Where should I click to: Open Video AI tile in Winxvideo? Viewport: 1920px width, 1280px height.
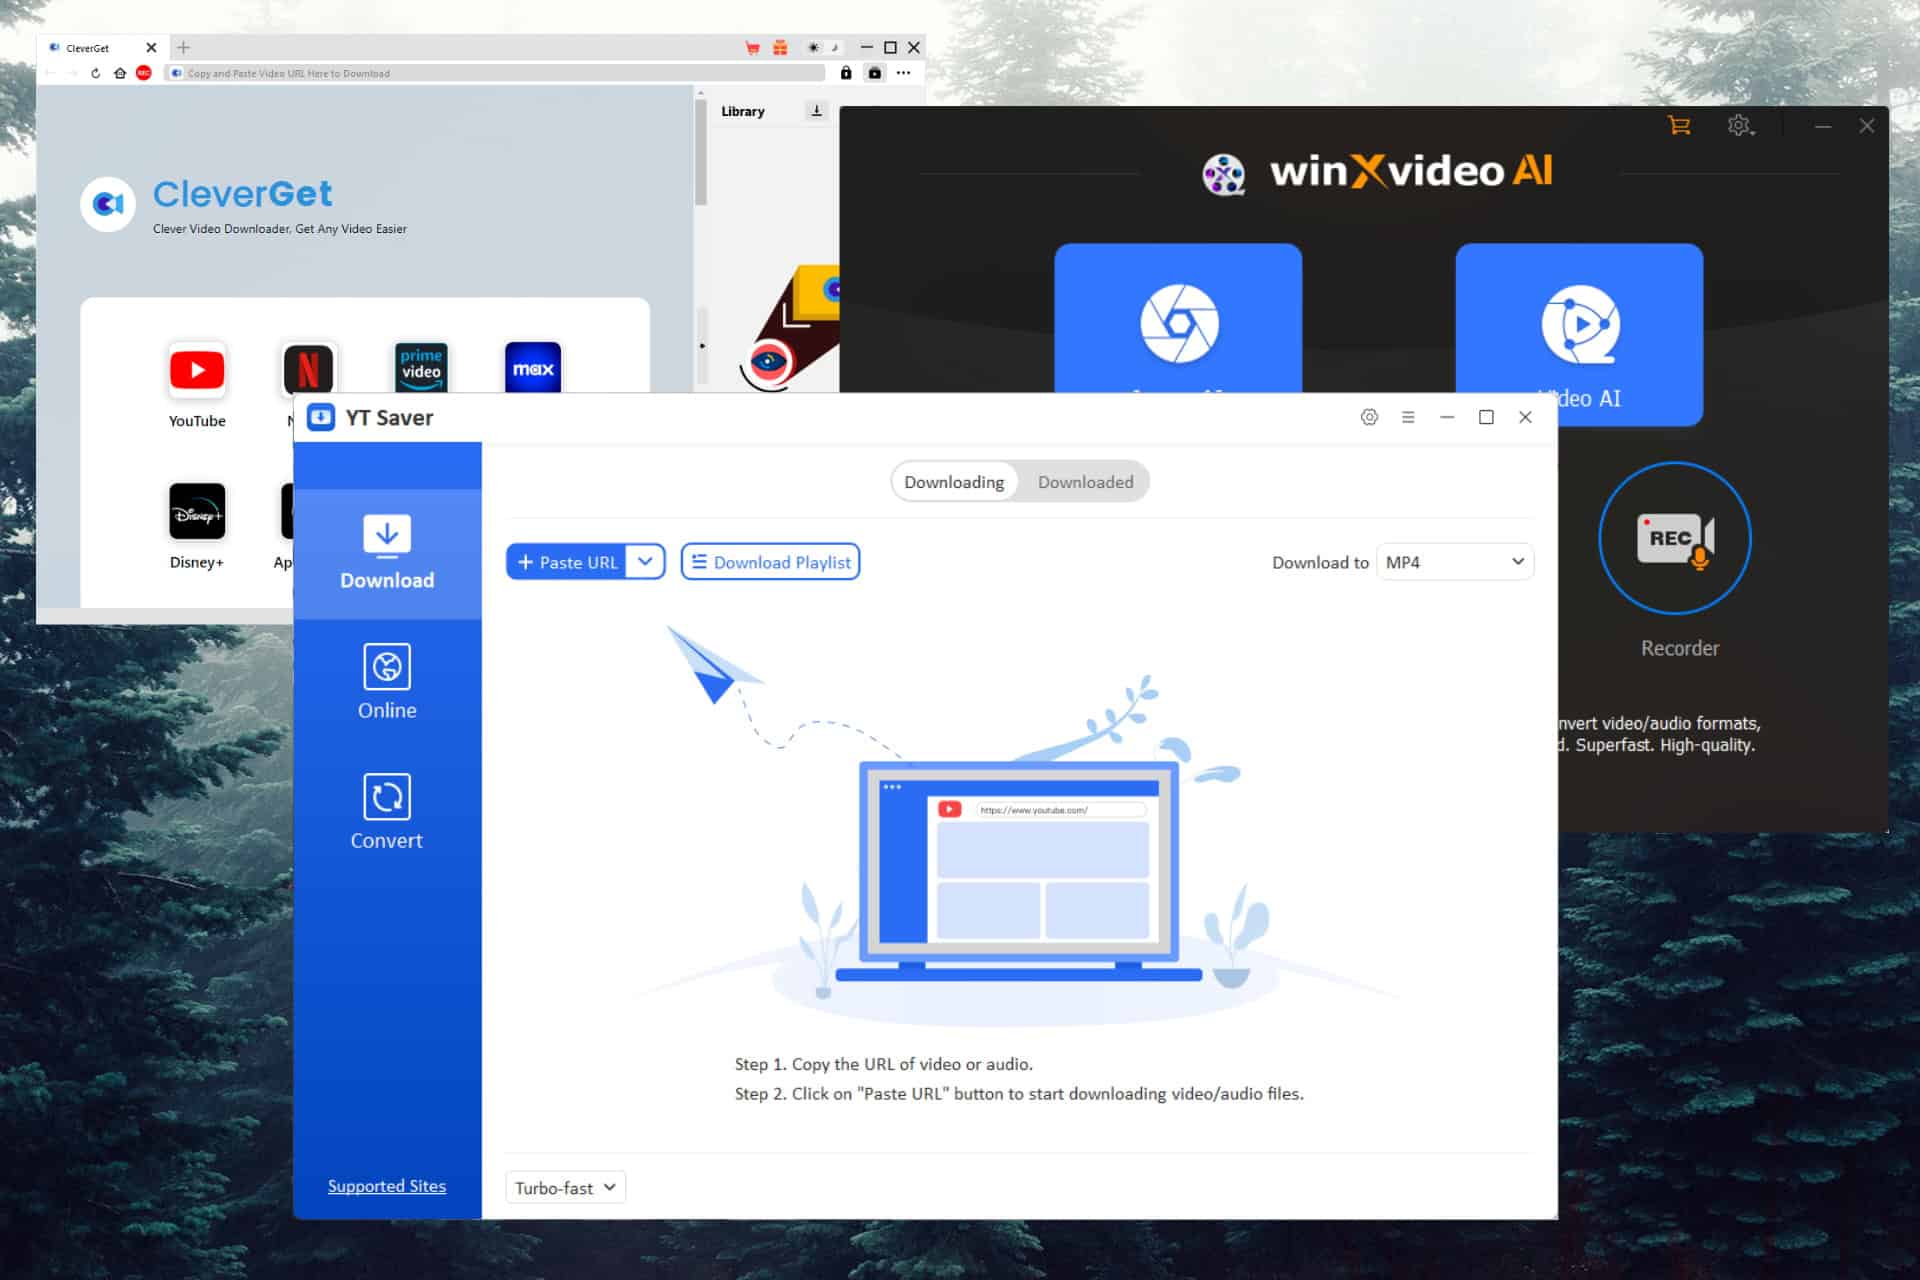pyautogui.click(x=1579, y=318)
